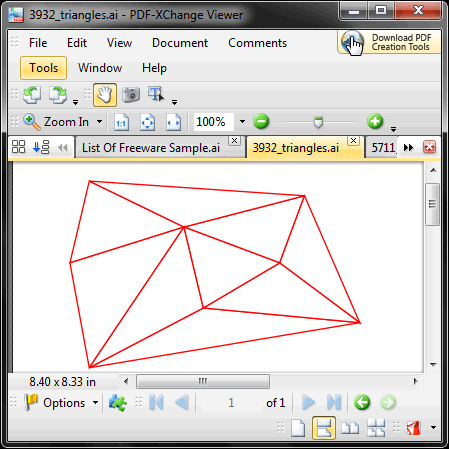Click the document tabs sort order icon
Viewport: 449px width, 449px height.
(x=41, y=147)
